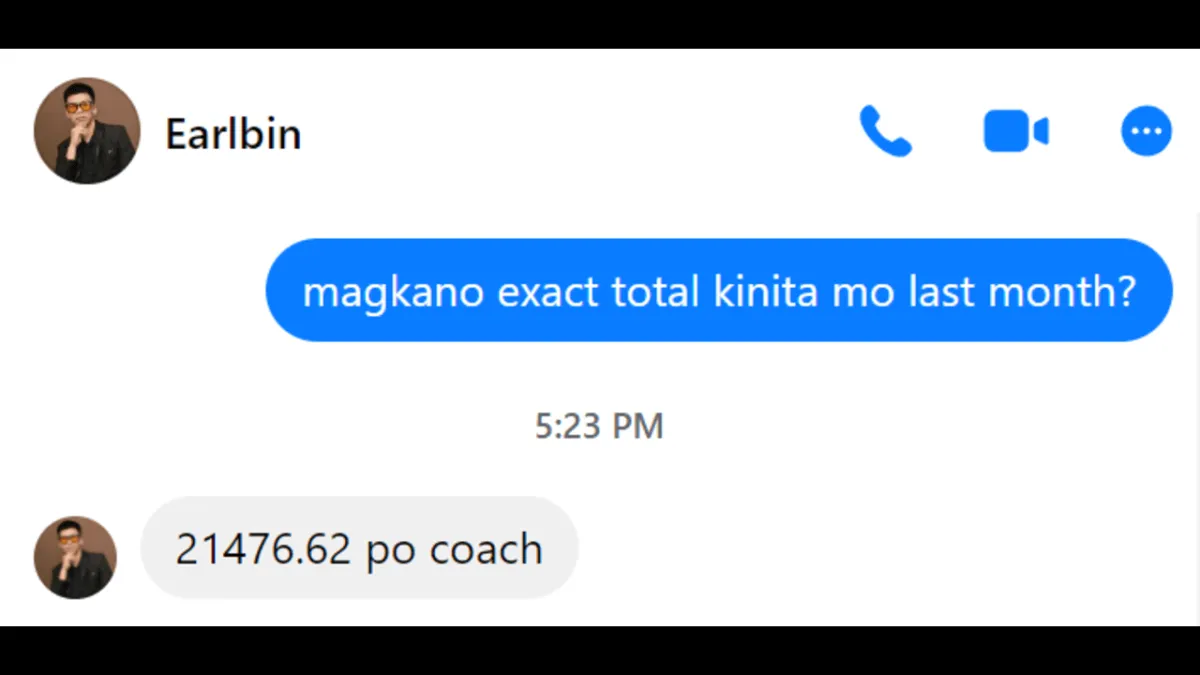Select the gray '21476.62 po coach' bubble
The width and height of the screenshot is (1200, 675).
pyautogui.click(x=359, y=548)
